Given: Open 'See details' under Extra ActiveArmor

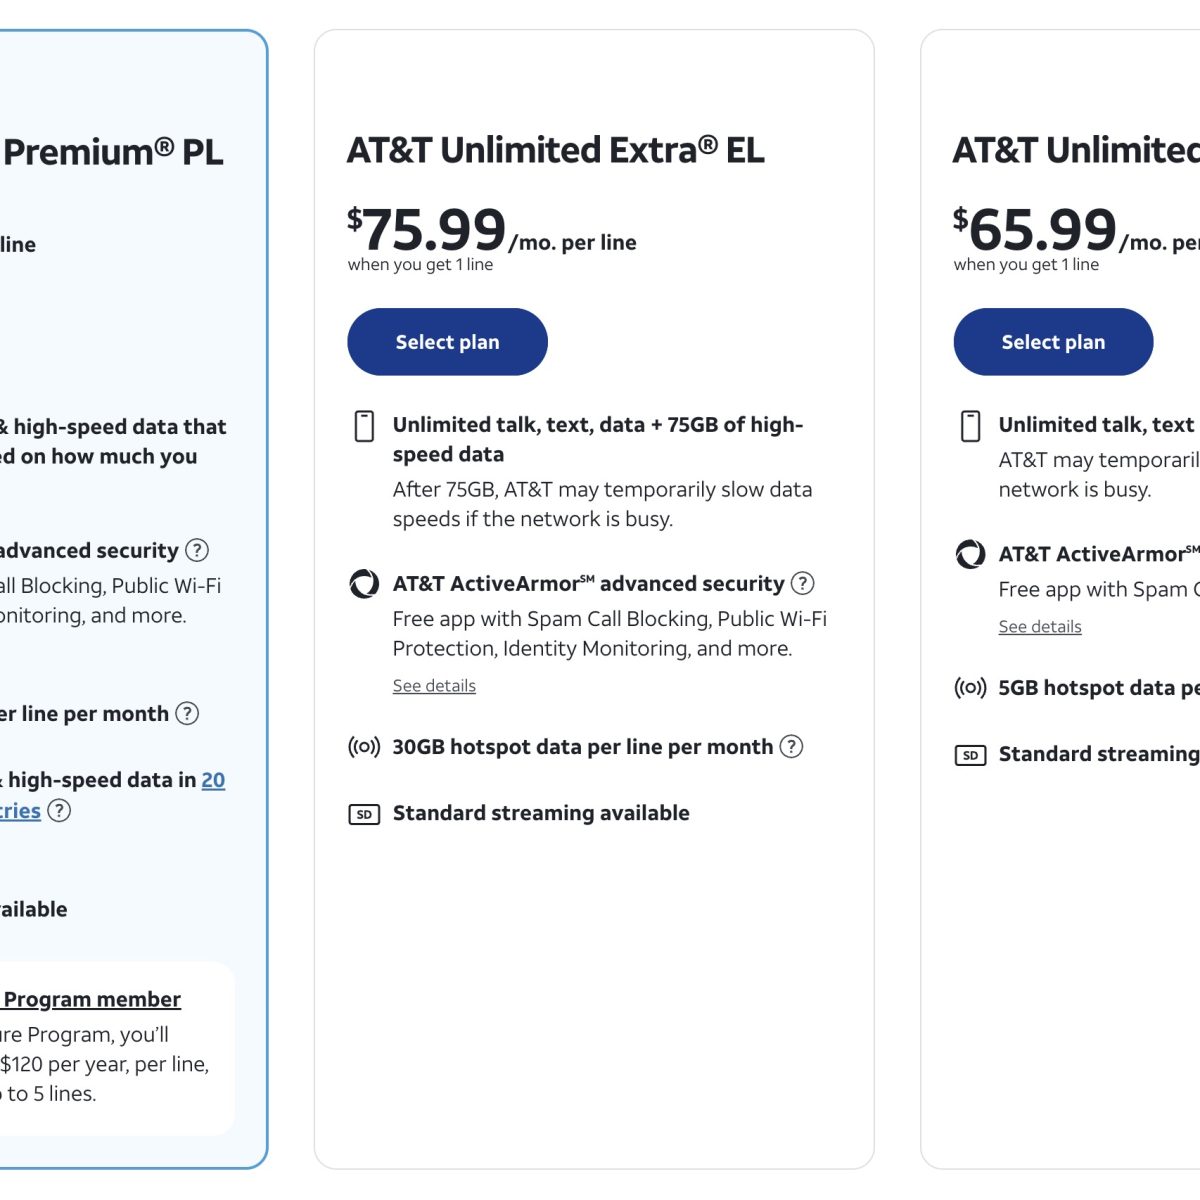Looking at the screenshot, I should tap(434, 686).
